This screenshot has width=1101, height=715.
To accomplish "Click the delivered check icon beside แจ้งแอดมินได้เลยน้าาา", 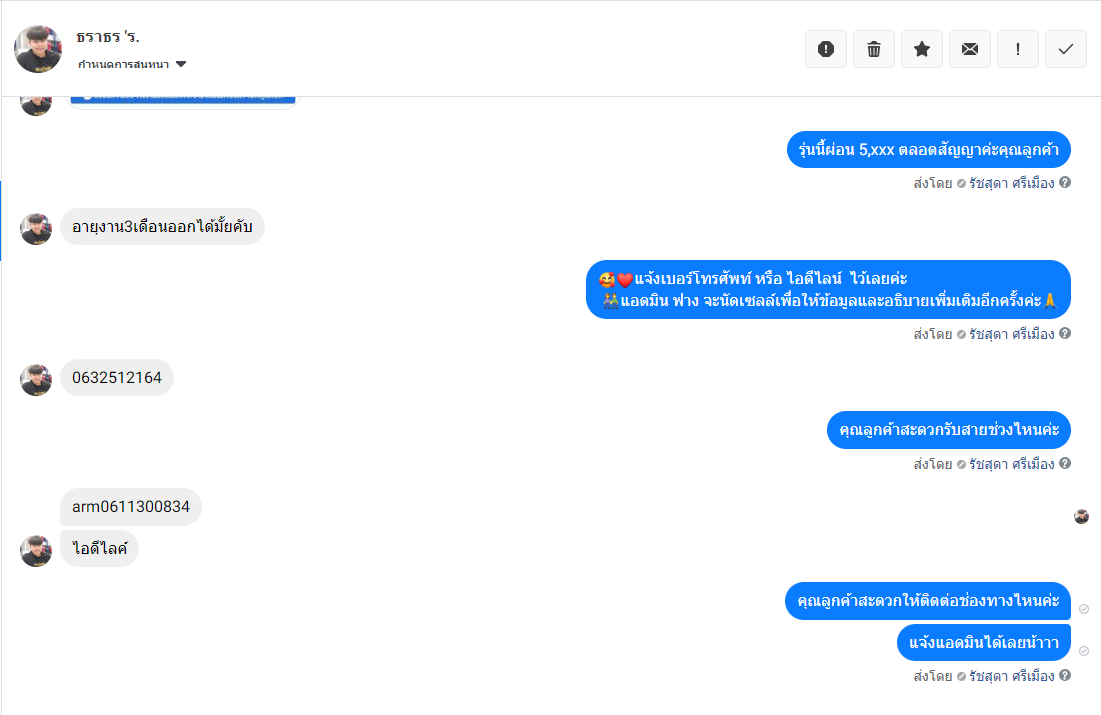I will [1084, 651].
